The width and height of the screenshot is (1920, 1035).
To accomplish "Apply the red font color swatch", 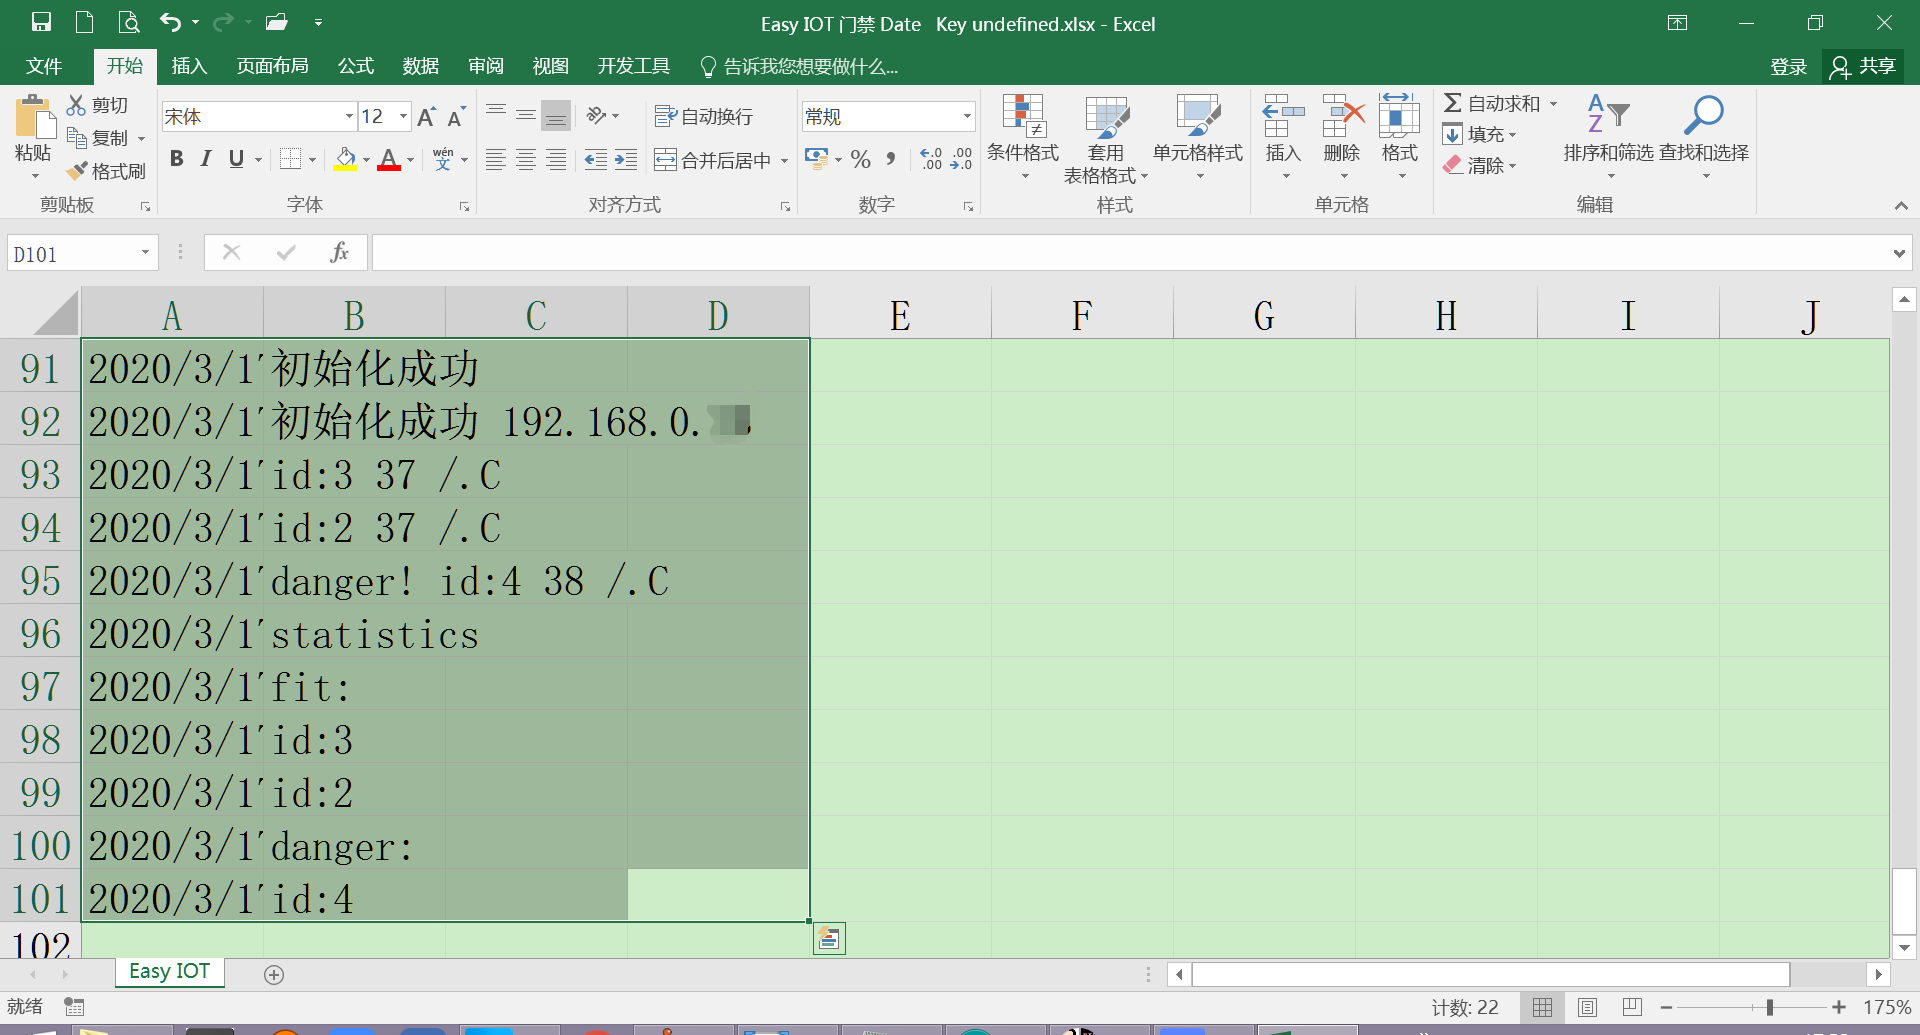I will (389, 160).
